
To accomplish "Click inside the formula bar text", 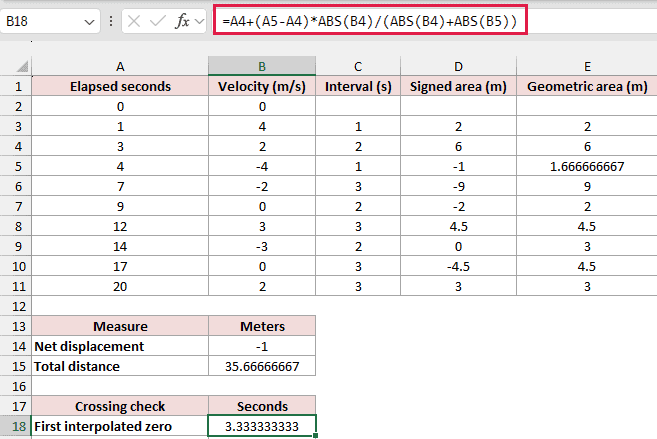I will point(370,21).
